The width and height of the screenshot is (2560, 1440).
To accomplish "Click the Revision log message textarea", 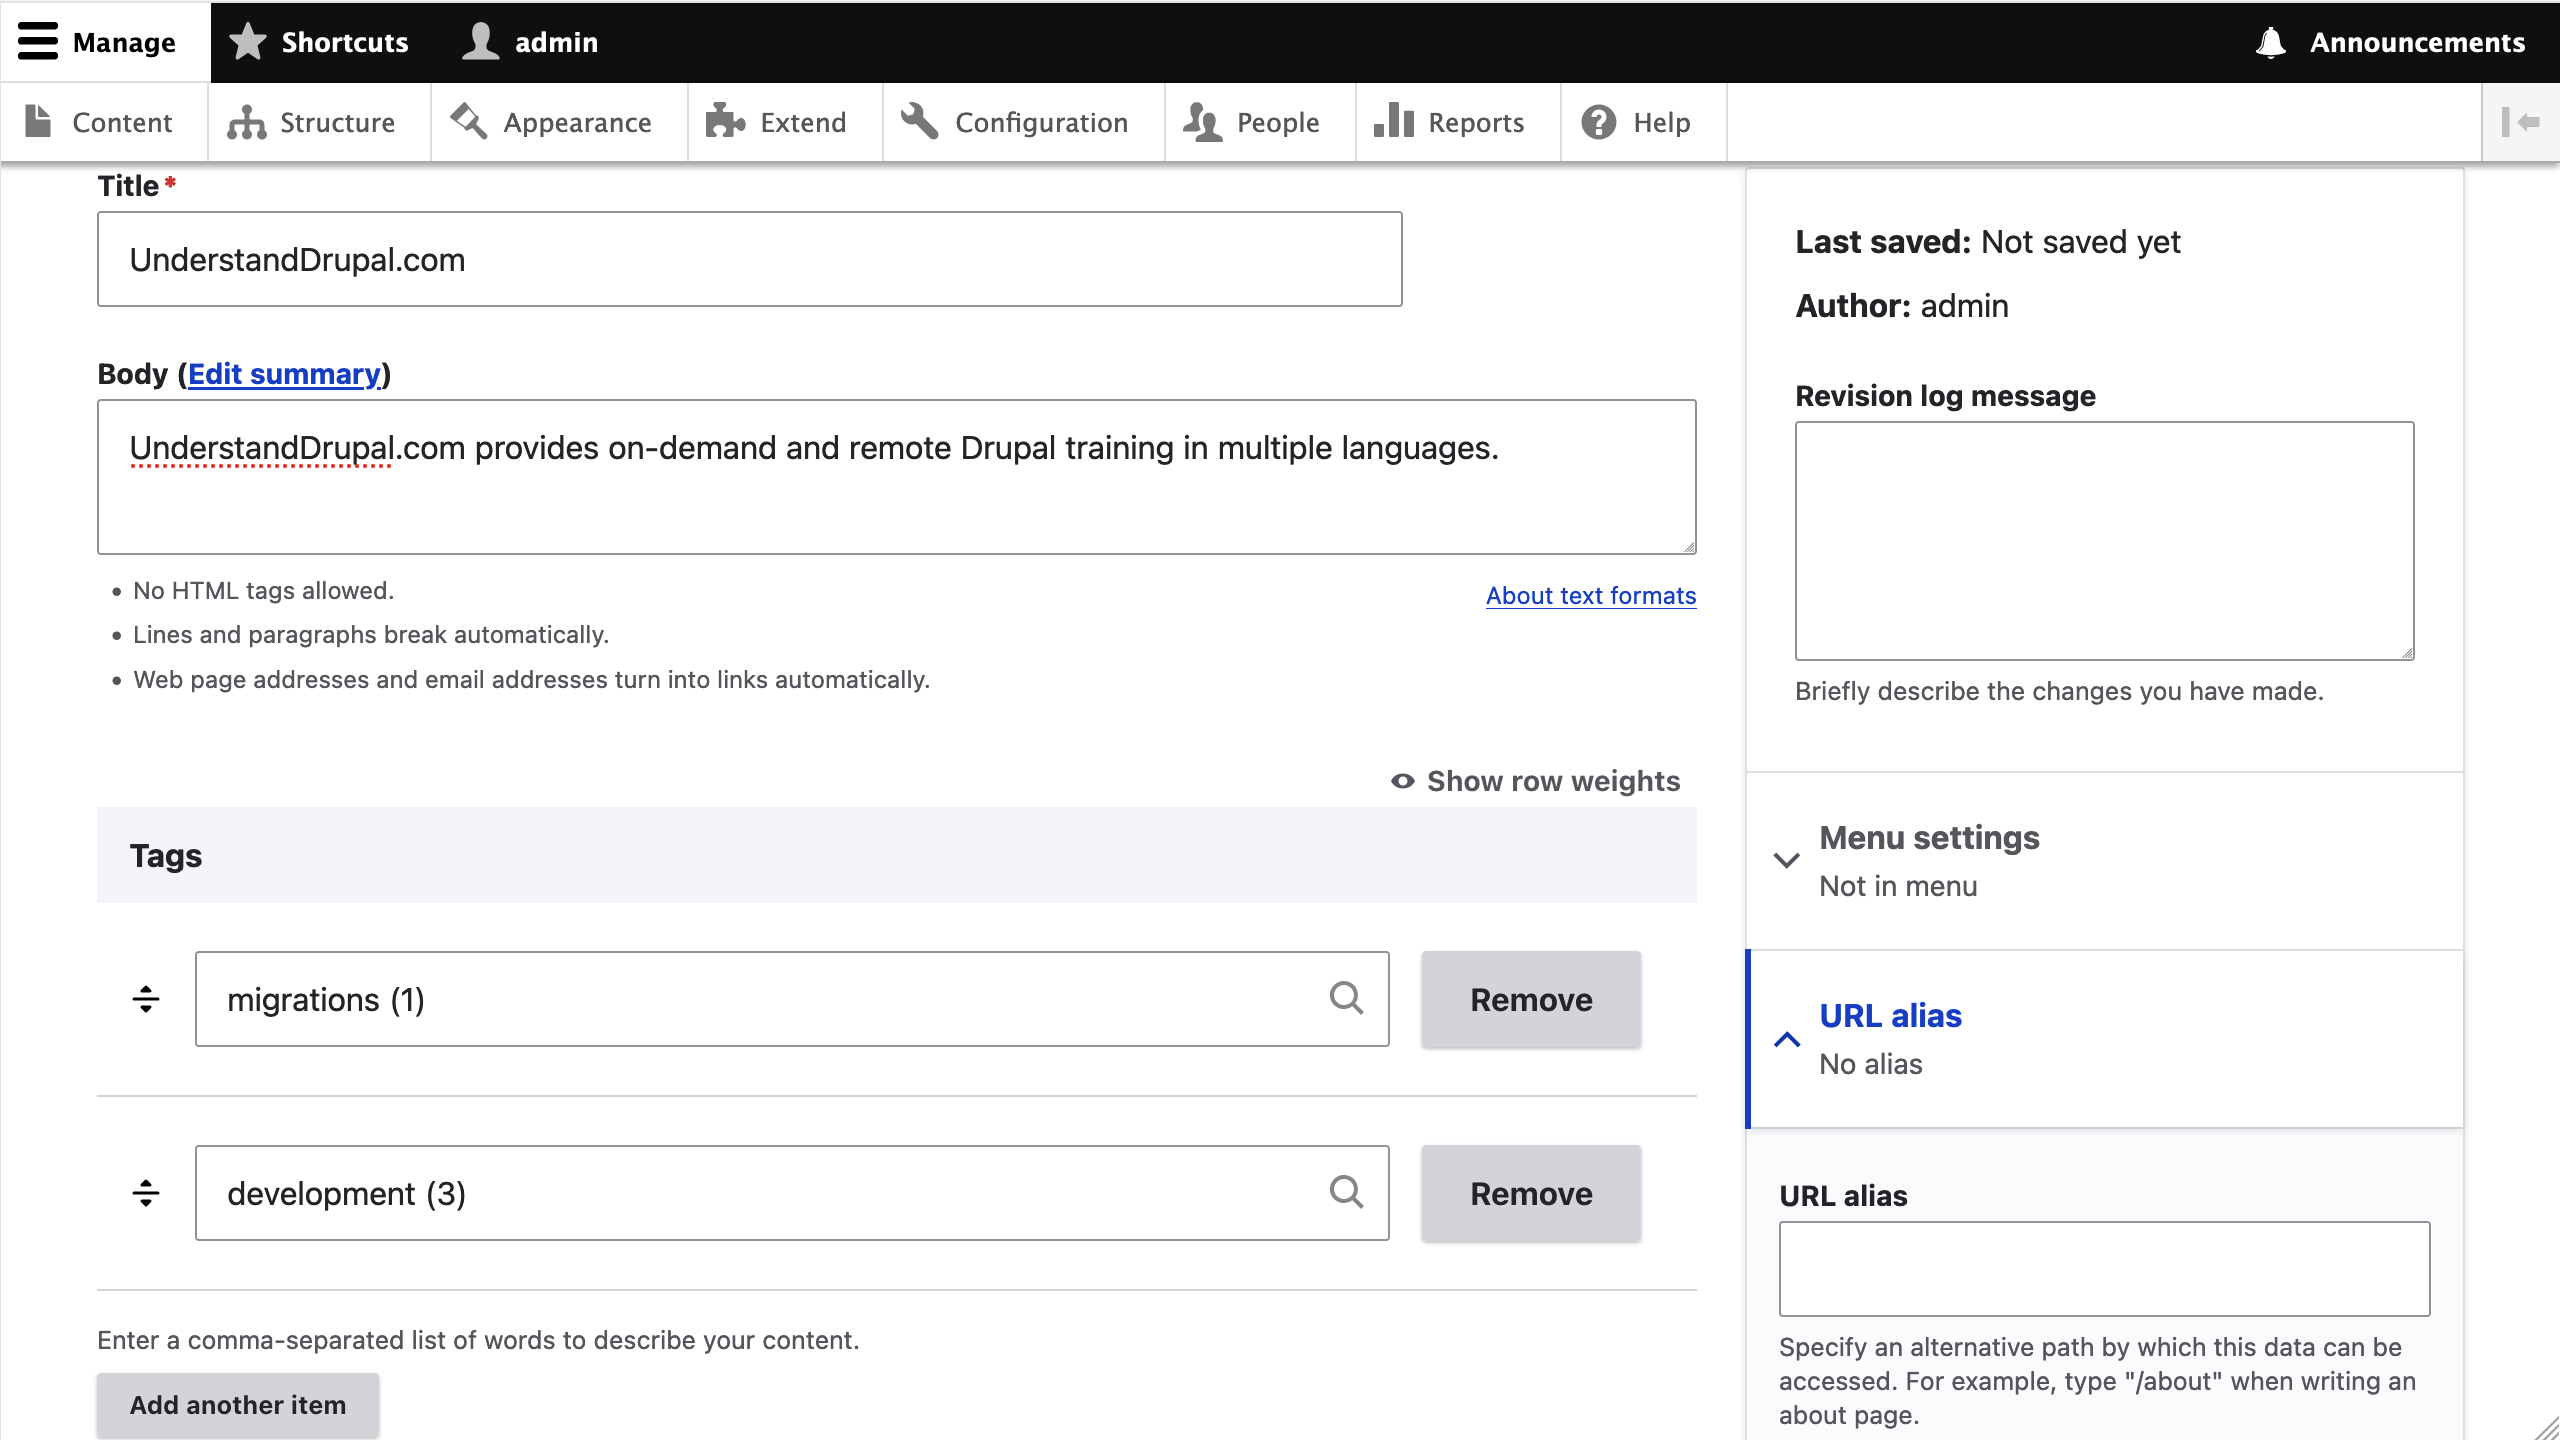I will pyautogui.click(x=2104, y=540).
